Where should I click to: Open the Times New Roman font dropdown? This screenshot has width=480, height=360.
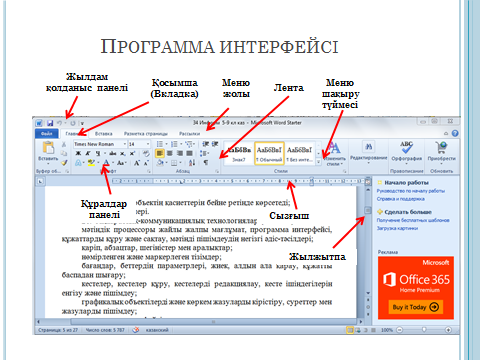125,144
